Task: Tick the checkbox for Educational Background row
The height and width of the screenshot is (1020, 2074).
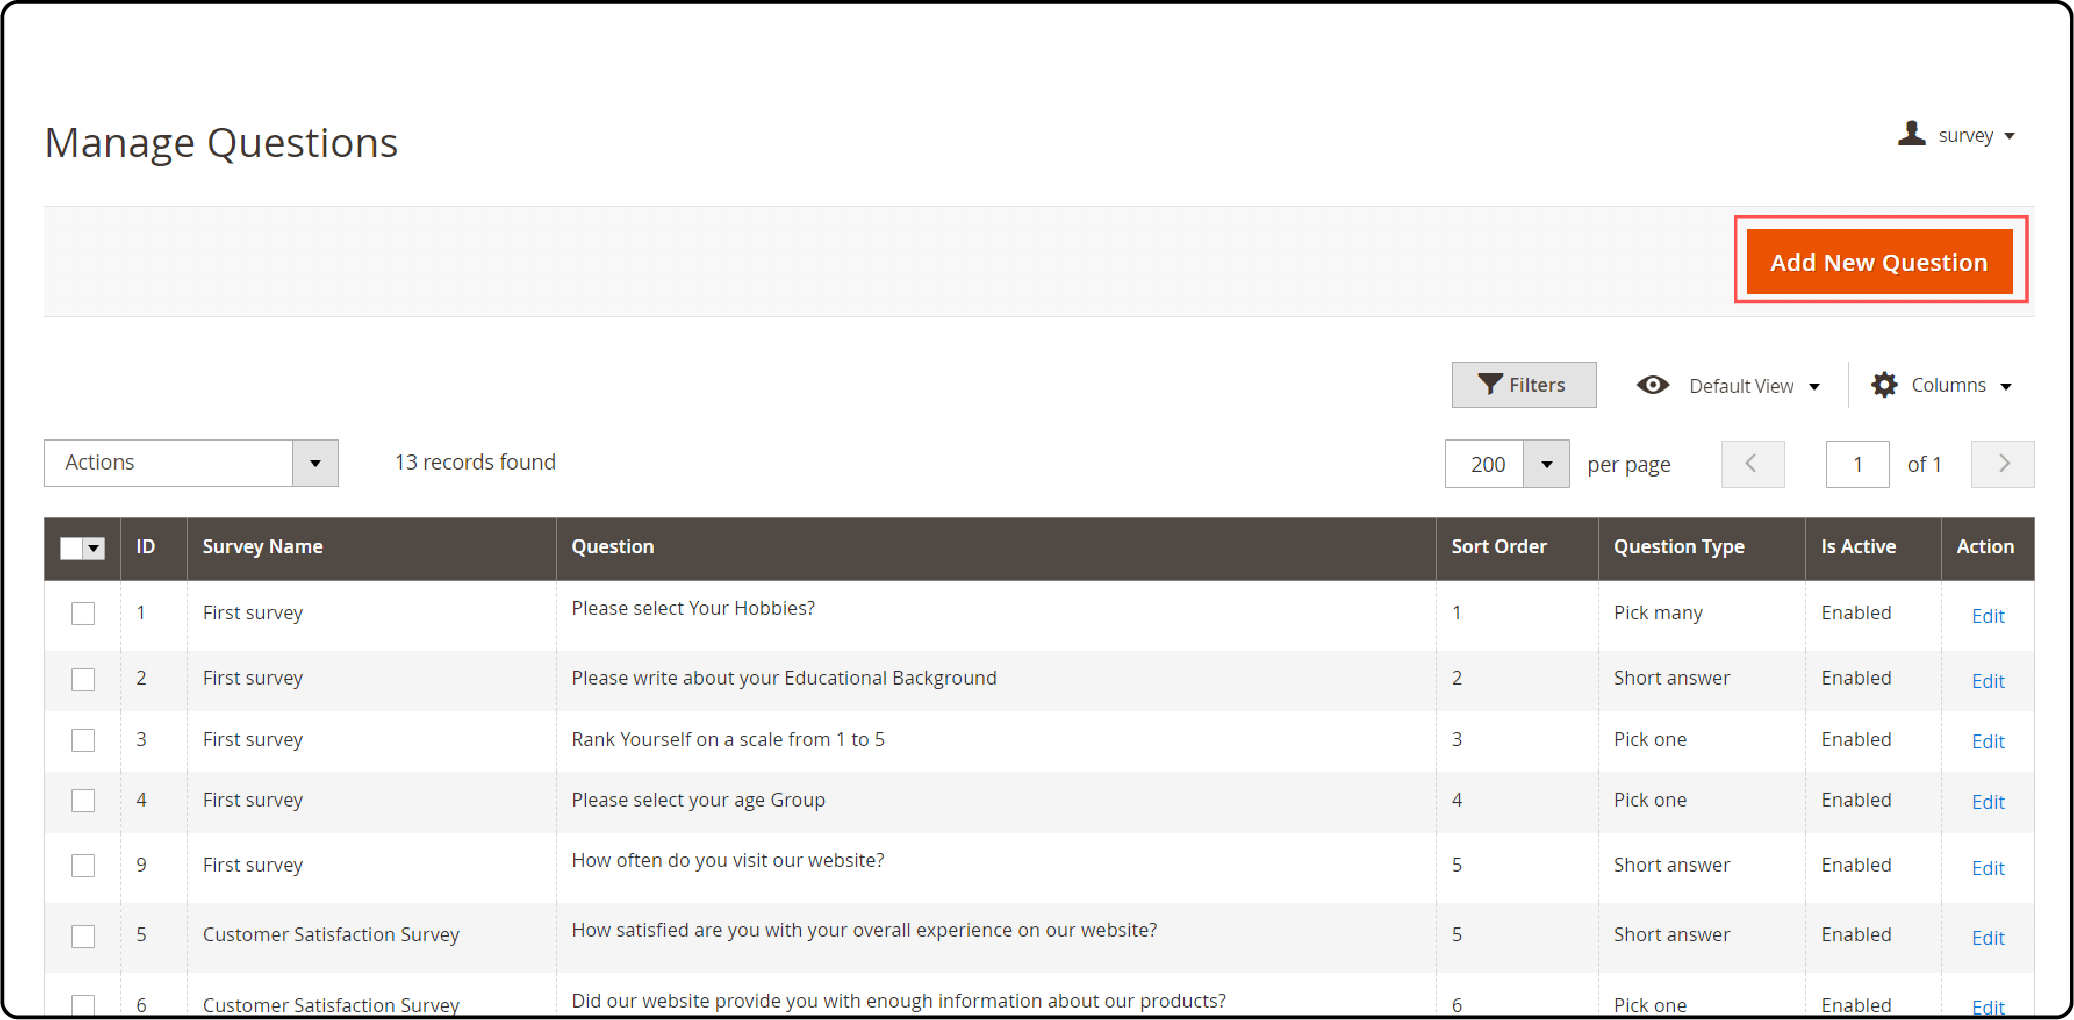Action: tap(83, 679)
